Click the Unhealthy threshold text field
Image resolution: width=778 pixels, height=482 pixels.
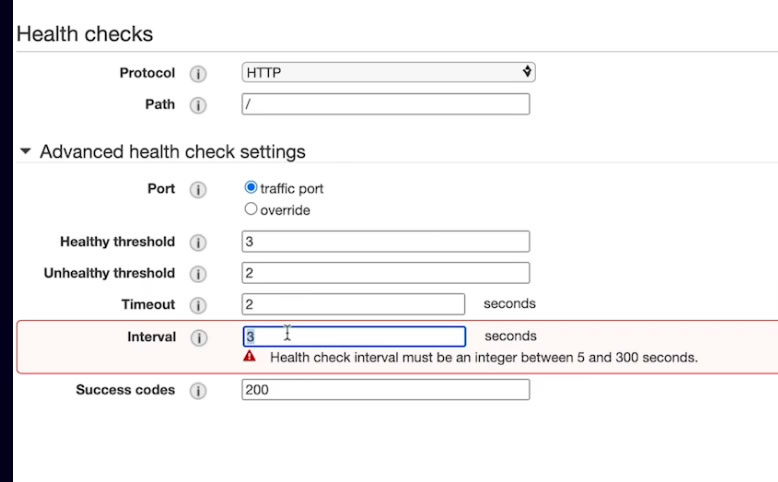385,273
